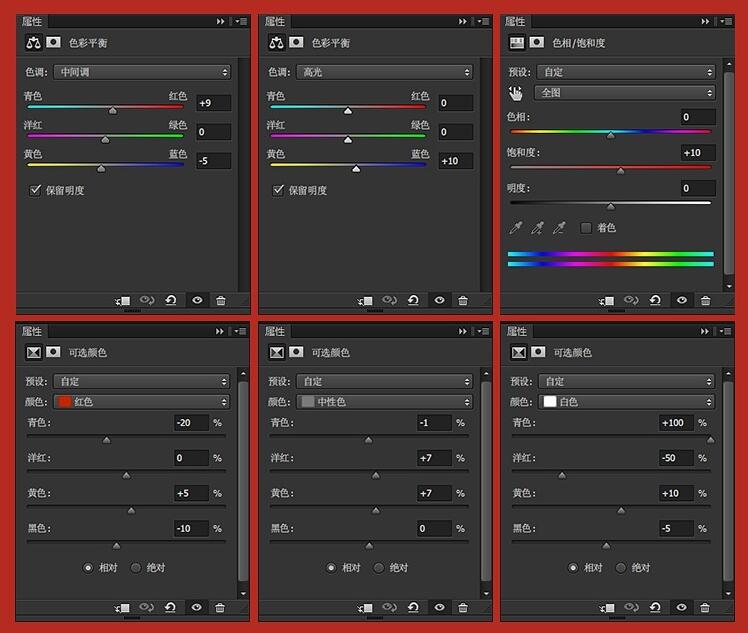Click the Magenta value field showing -50 in the Whites panel
The image size is (748, 633).
676,458
